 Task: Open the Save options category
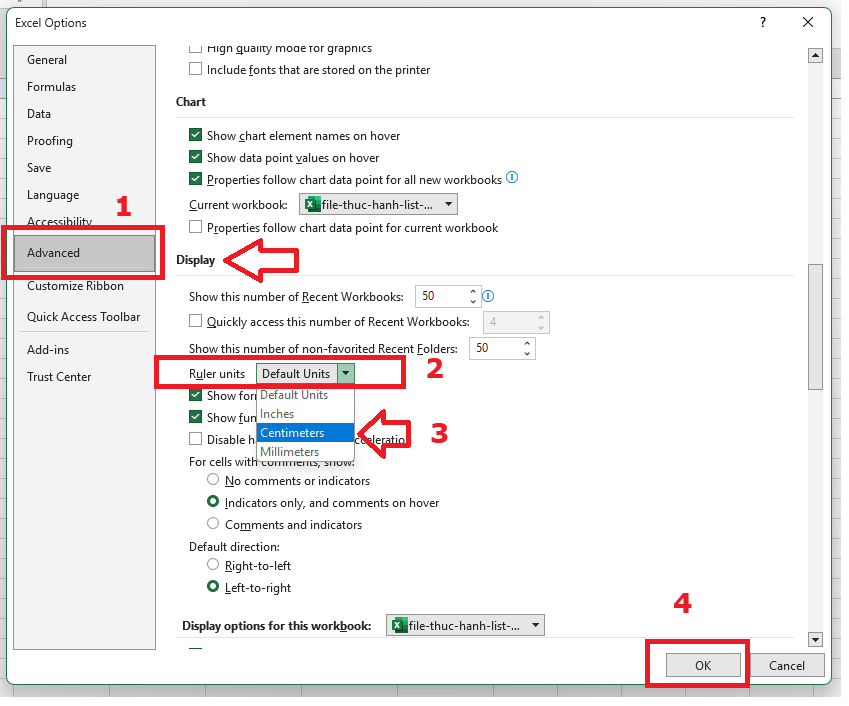pyautogui.click(x=39, y=168)
